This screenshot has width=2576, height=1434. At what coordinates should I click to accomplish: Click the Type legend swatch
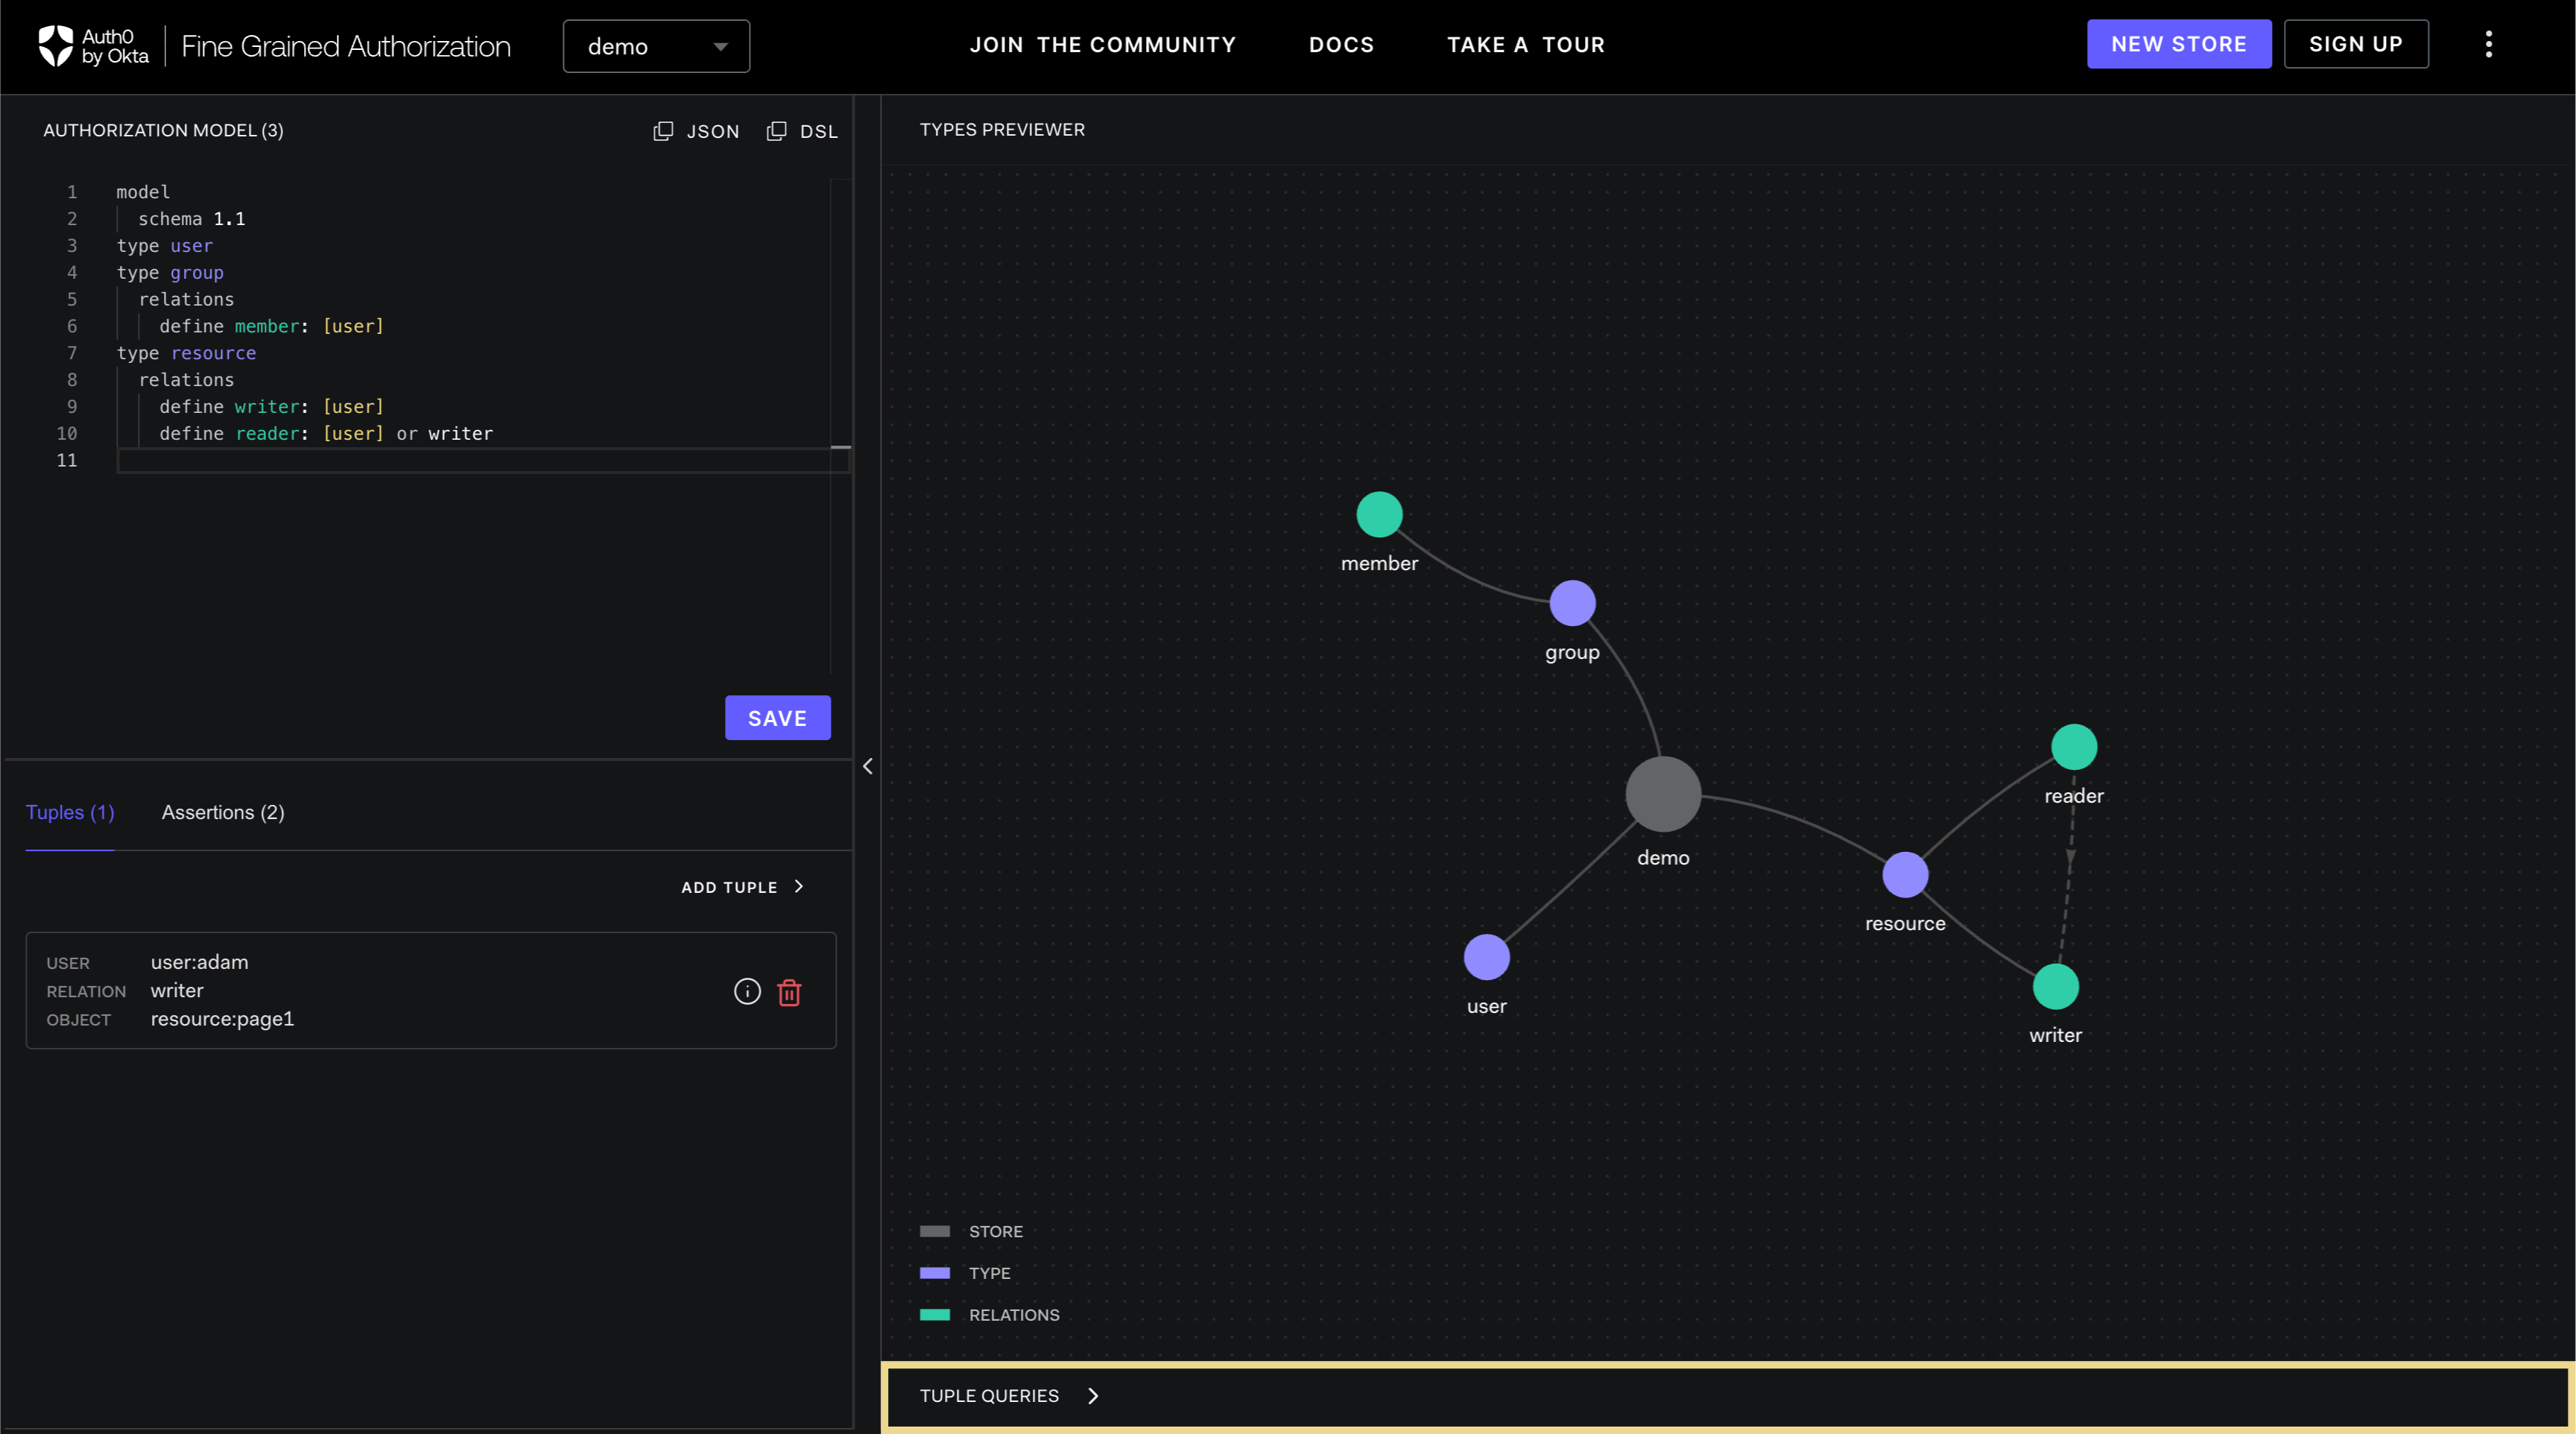[934, 1273]
